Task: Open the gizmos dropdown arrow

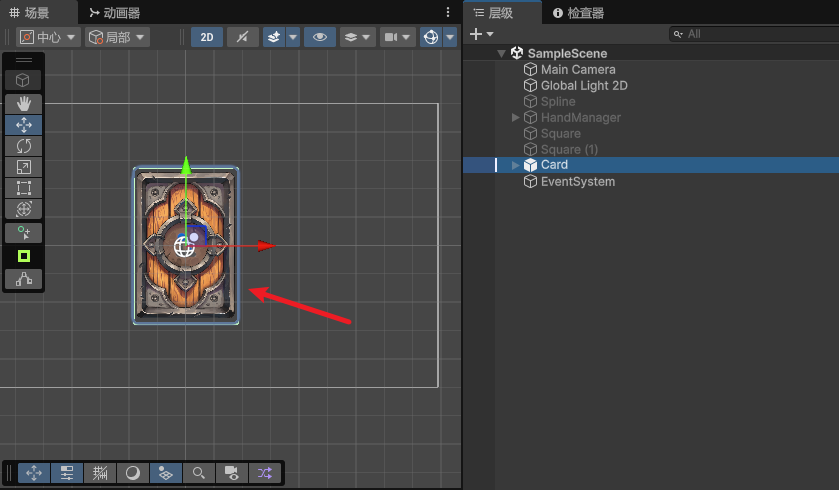Action: 450,37
